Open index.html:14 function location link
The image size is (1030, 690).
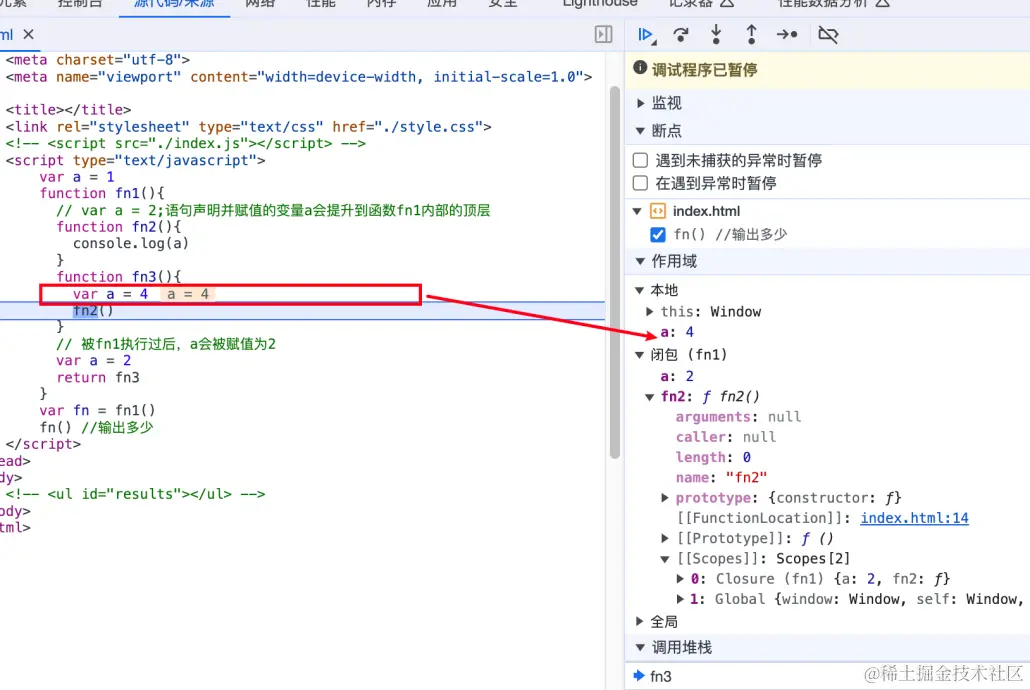coord(914,518)
